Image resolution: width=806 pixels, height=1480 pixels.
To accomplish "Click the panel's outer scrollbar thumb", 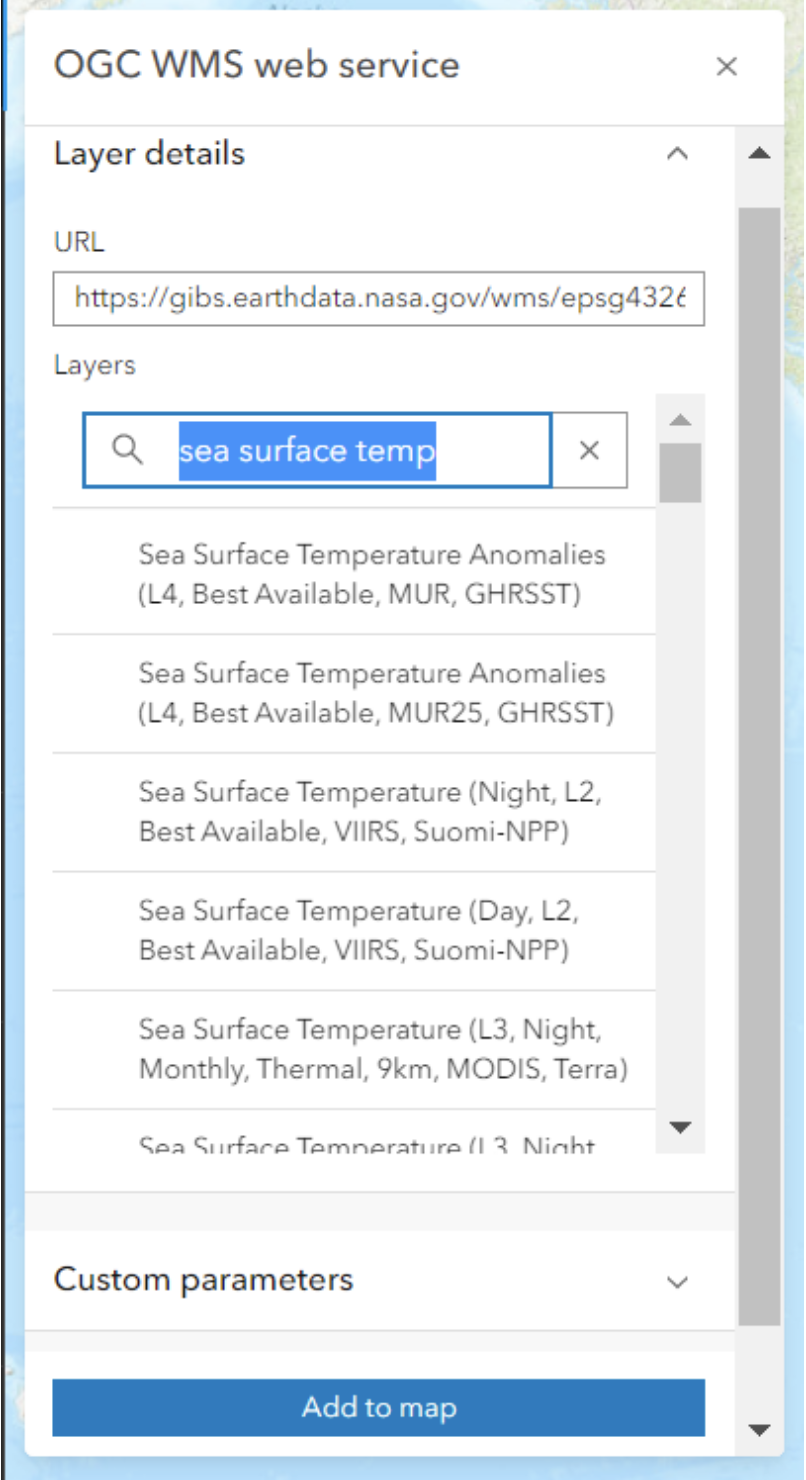I will click(760, 767).
